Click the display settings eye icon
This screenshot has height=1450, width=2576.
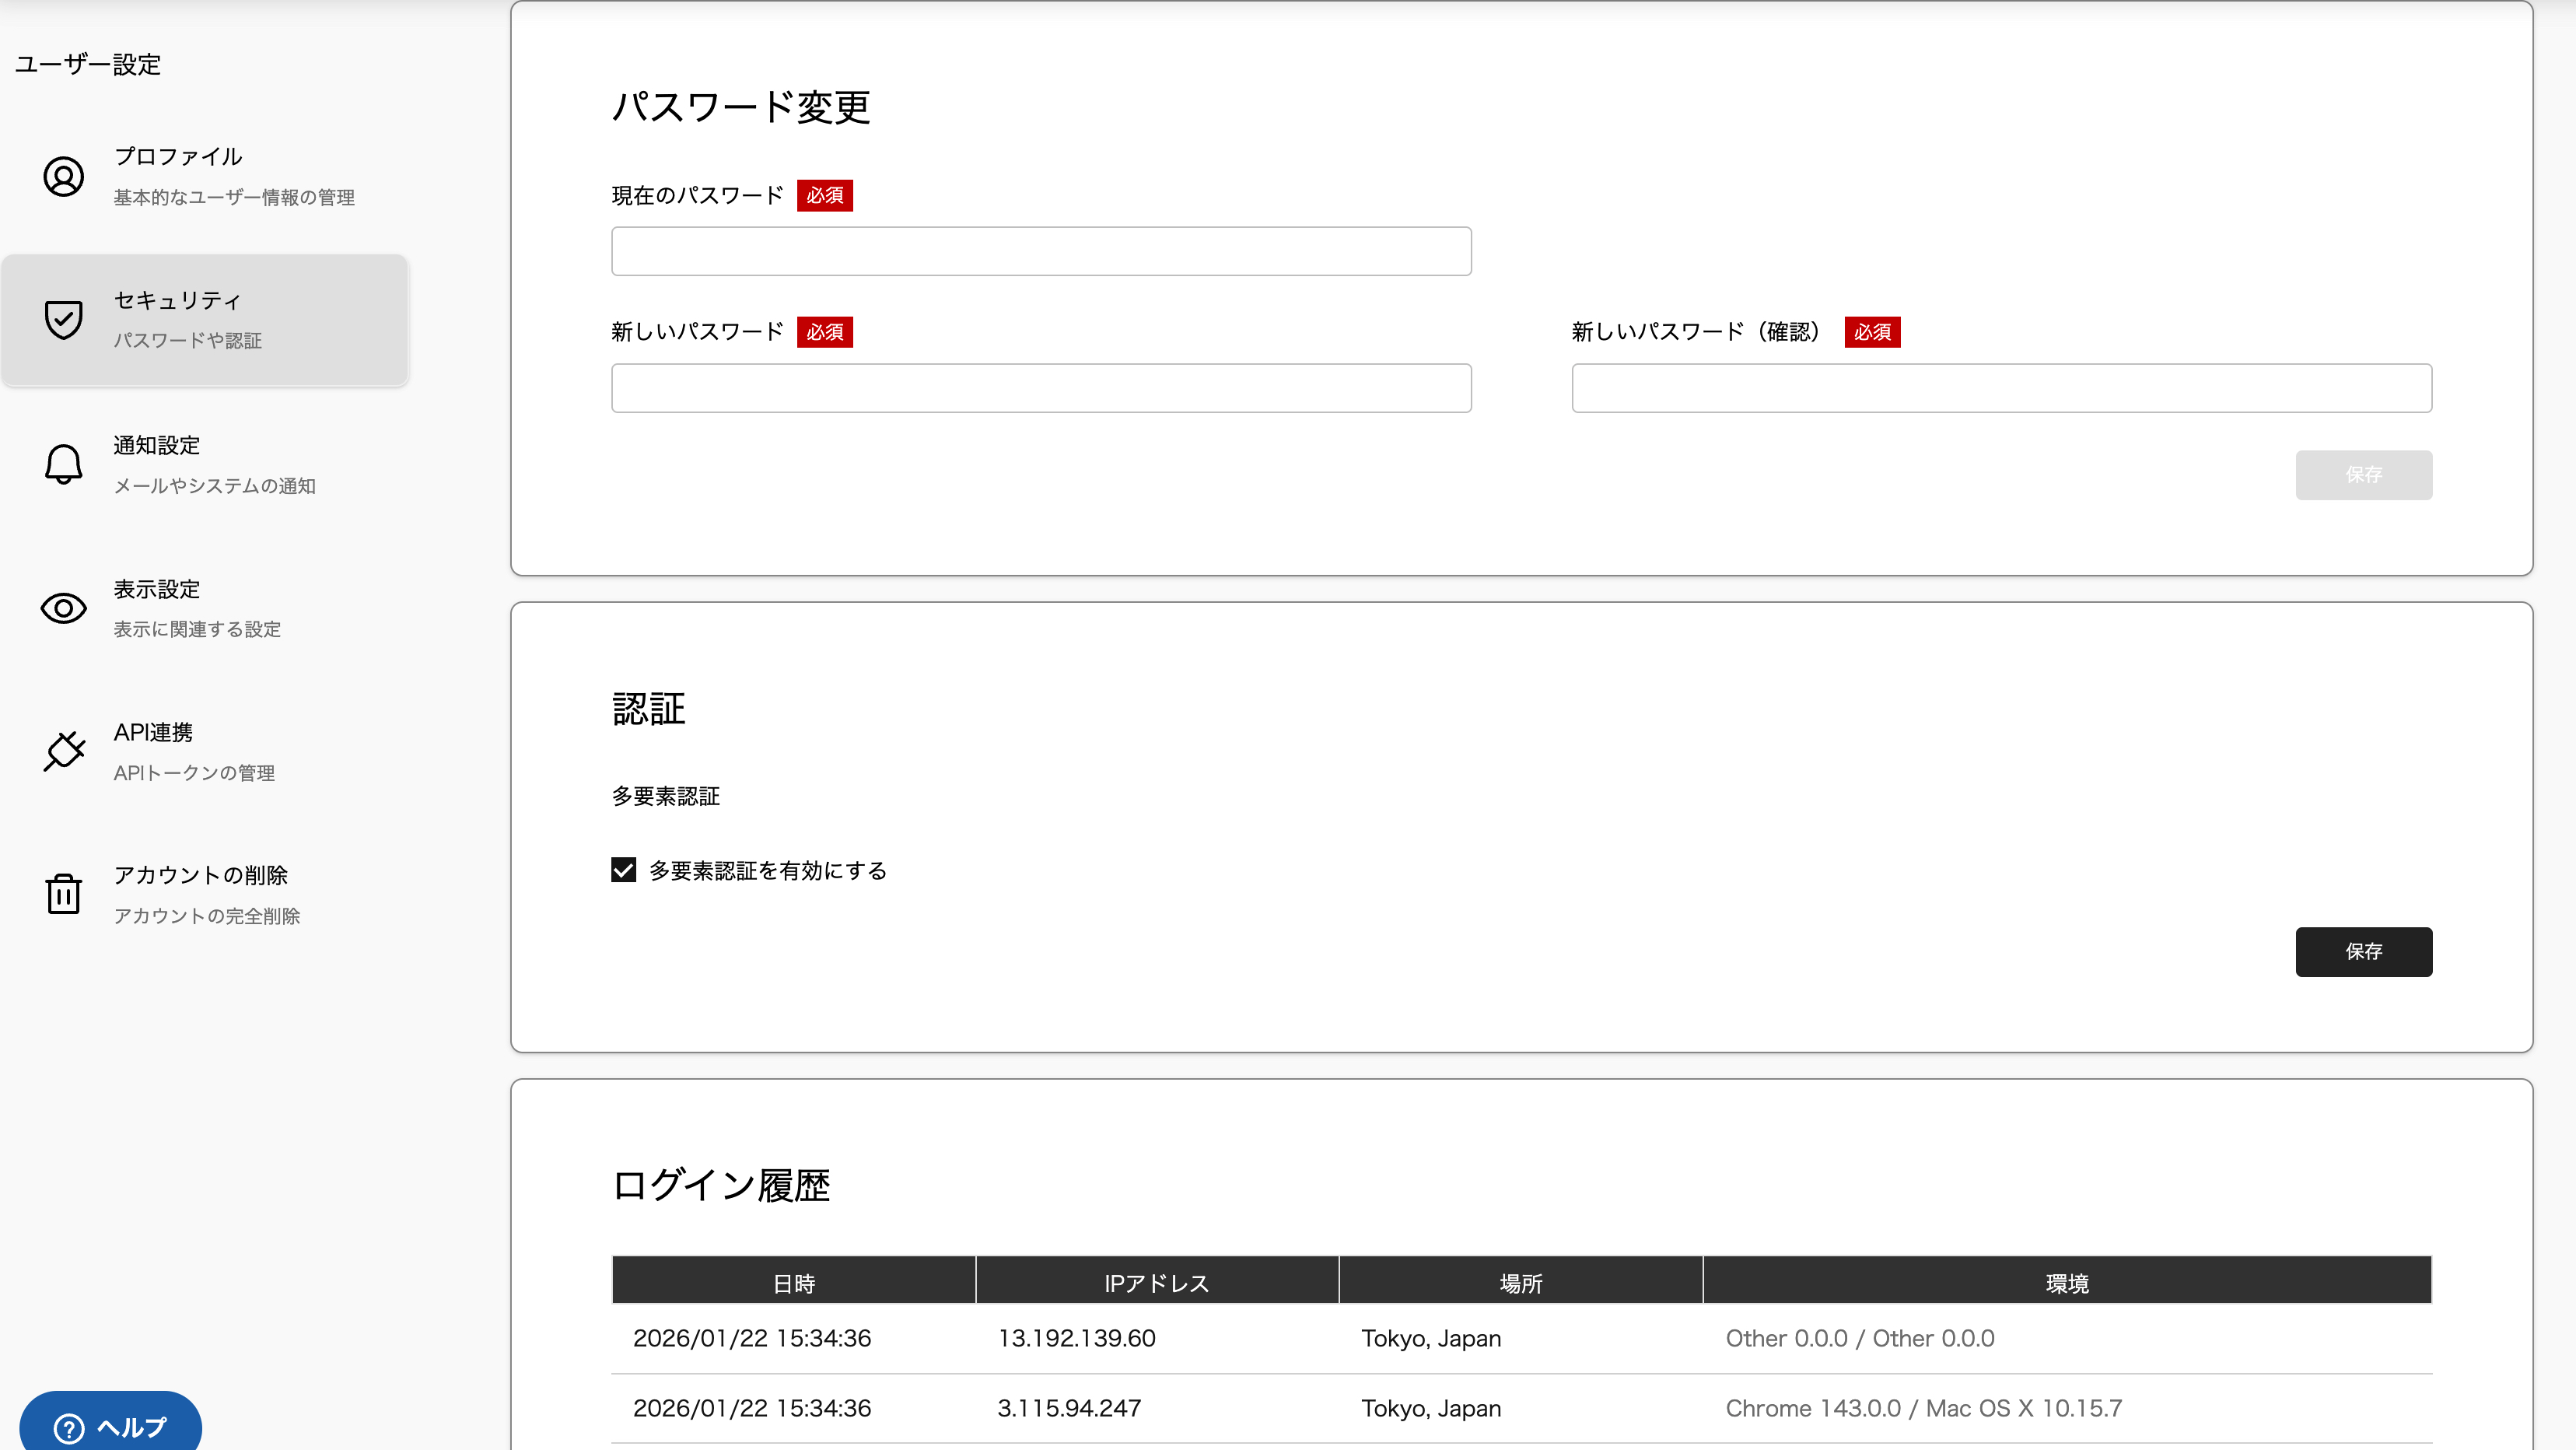click(x=63, y=608)
